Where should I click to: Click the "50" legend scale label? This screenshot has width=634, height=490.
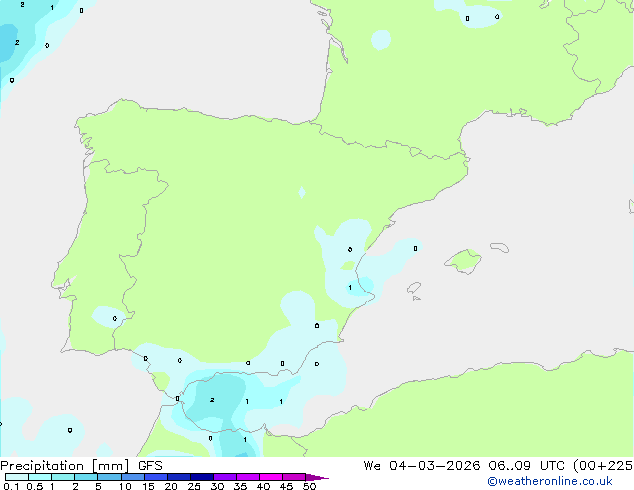point(309,486)
